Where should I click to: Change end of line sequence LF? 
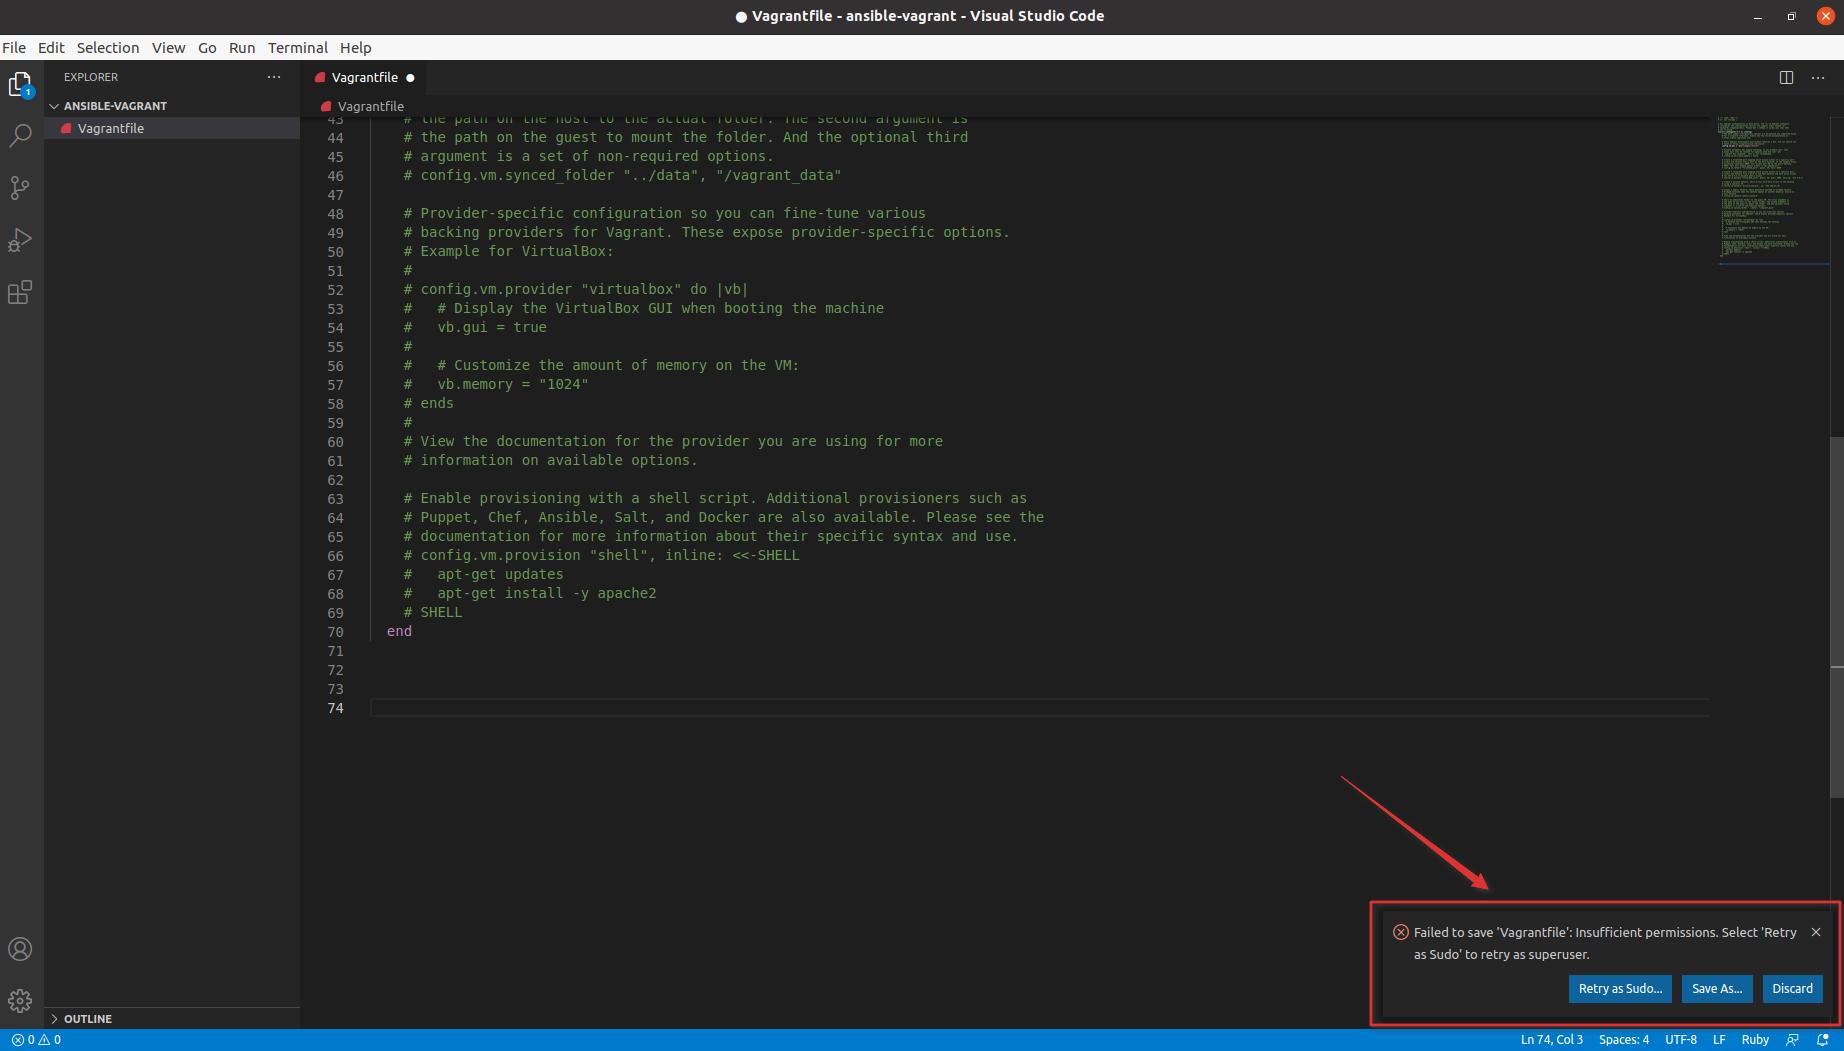[1719, 1040]
